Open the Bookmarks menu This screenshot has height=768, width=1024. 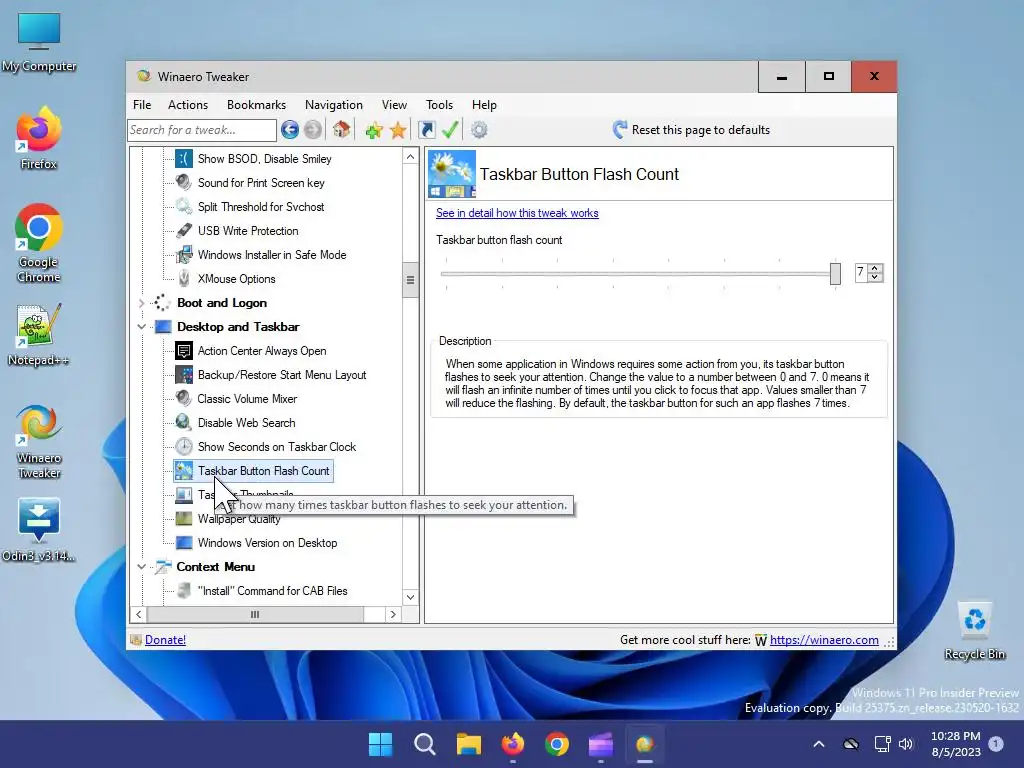pyautogui.click(x=256, y=105)
